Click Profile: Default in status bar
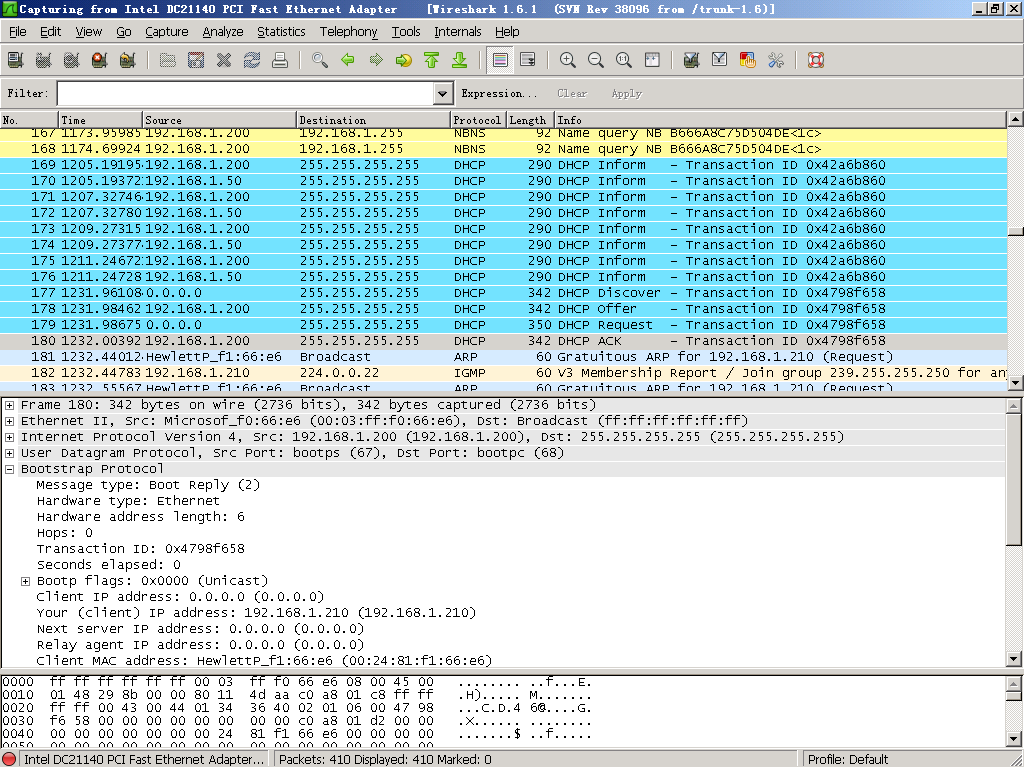The height and width of the screenshot is (768, 1024). click(848, 759)
